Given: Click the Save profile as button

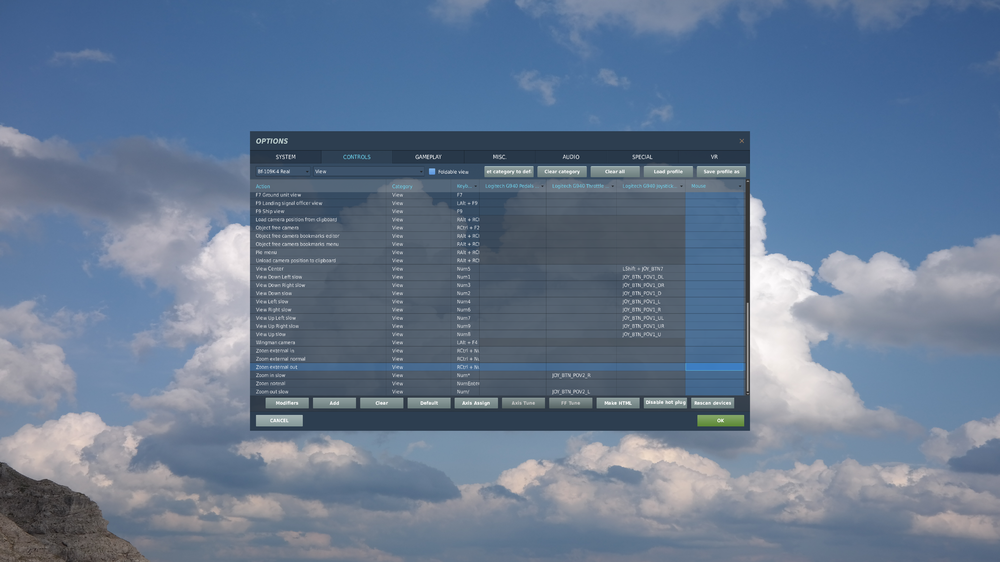Looking at the screenshot, I should (721, 172).
